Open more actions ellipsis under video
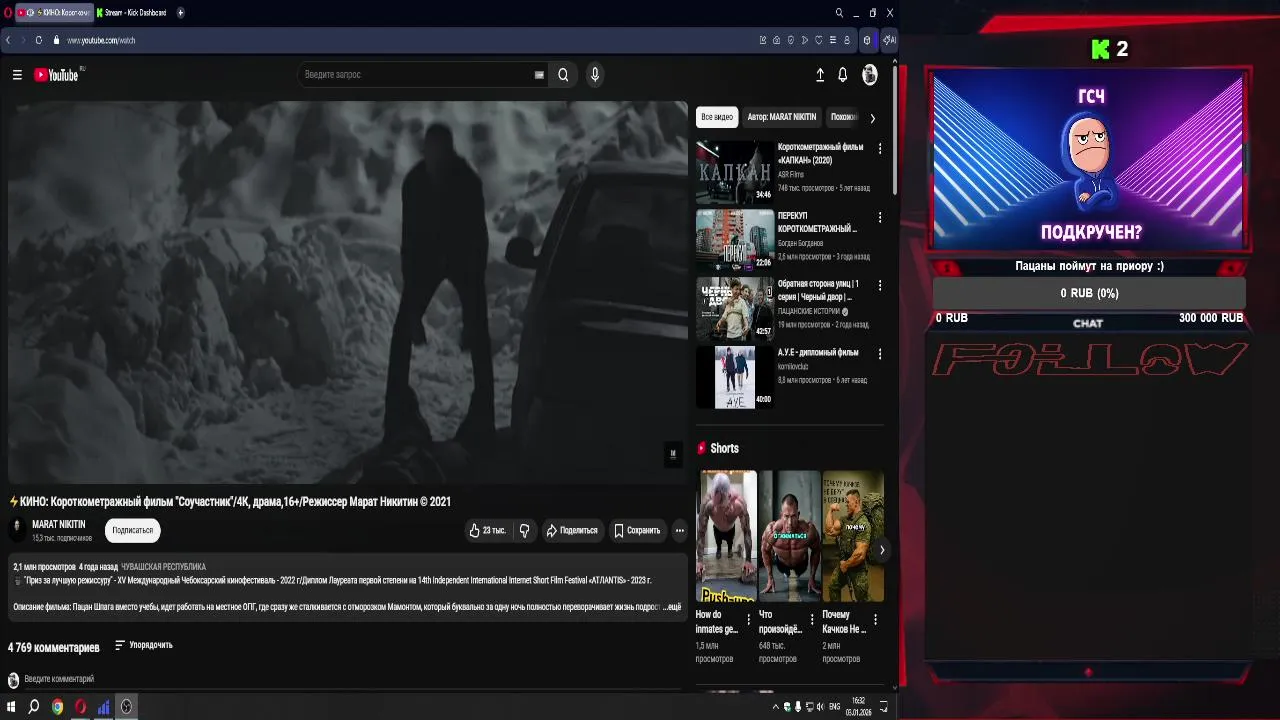 pos(680,531)
